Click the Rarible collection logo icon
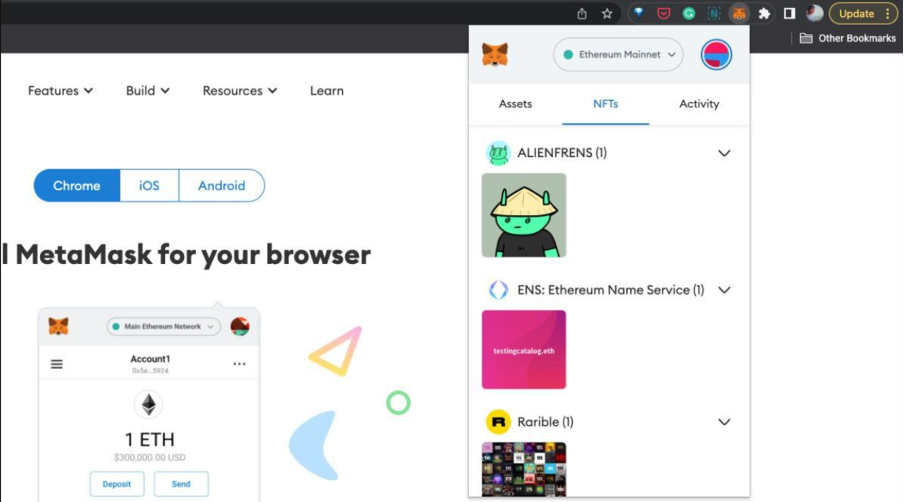Viewport: 904px width, 502px height. [x=498, y=422]
